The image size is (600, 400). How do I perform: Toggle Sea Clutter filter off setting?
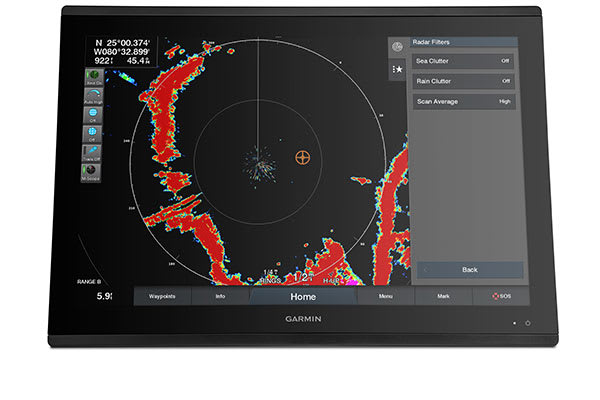[464, 61]
